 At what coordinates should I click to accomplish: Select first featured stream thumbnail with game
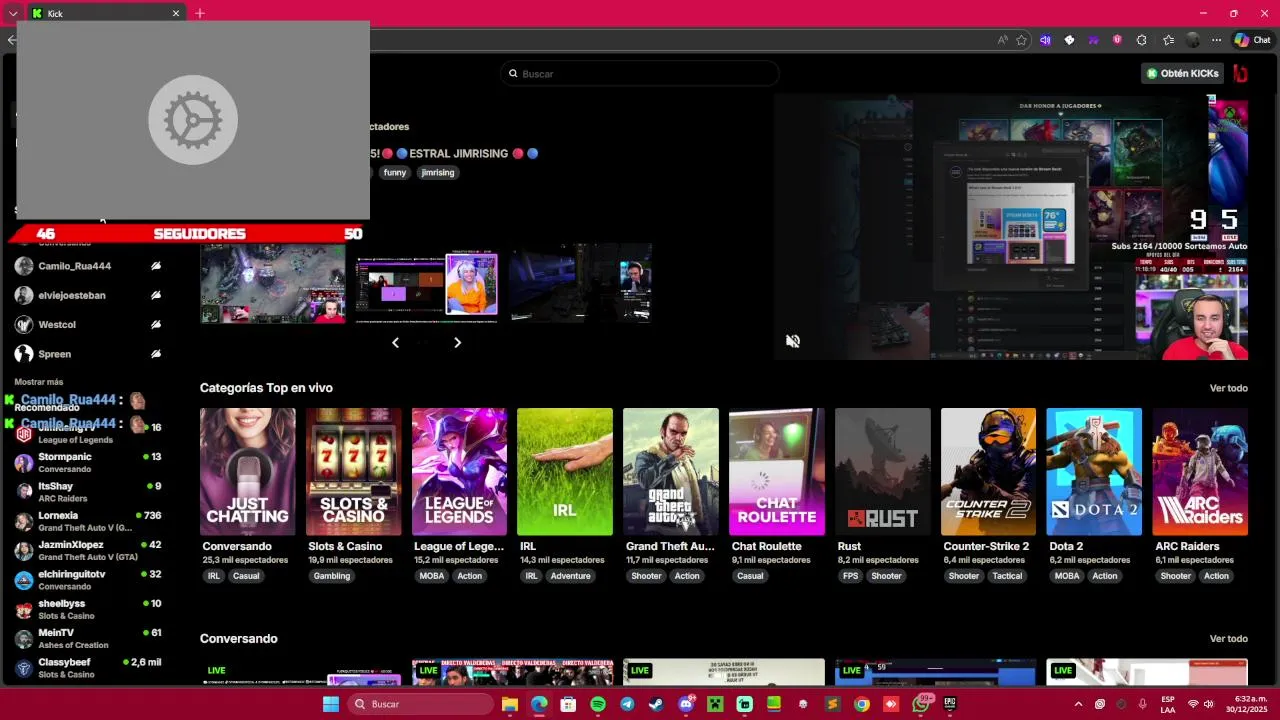coord(273,283)
